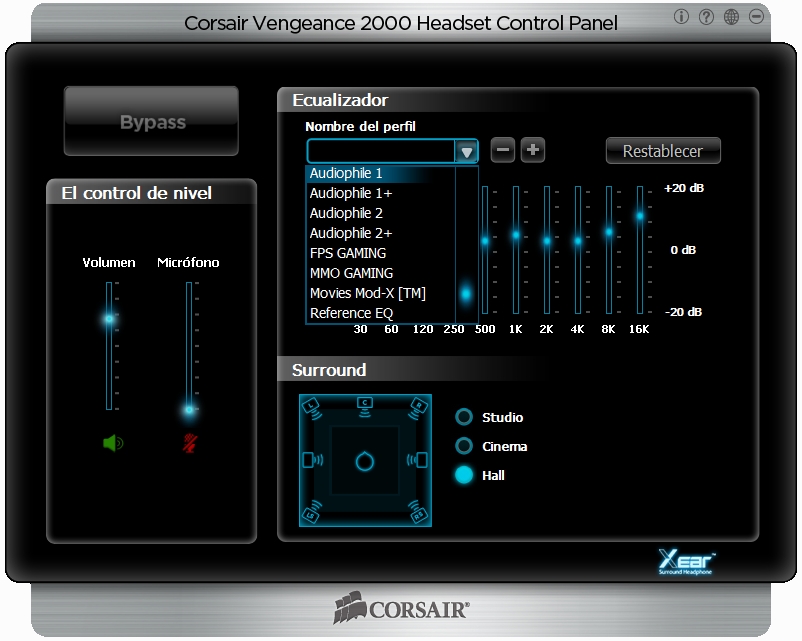This screenshot has width=802, height=641.
Task: Click the Restablecer reset button
Action: tap(663, 151)
